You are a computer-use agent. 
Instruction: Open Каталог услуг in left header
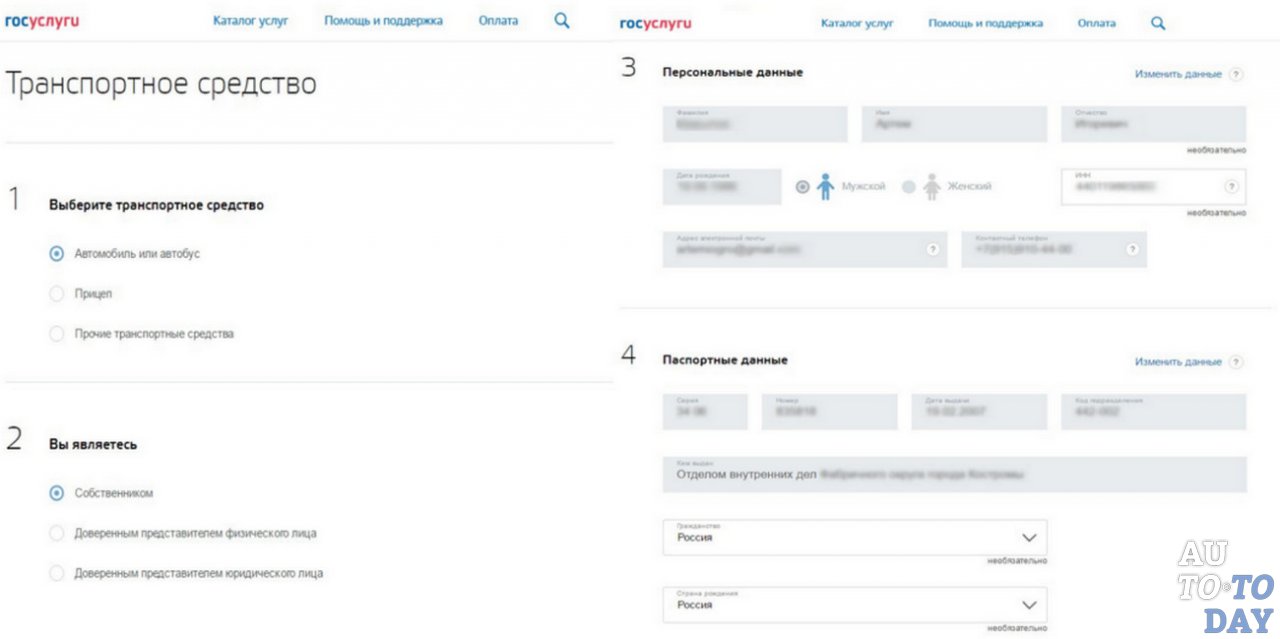pyautogui.click(x=250, y=21)
